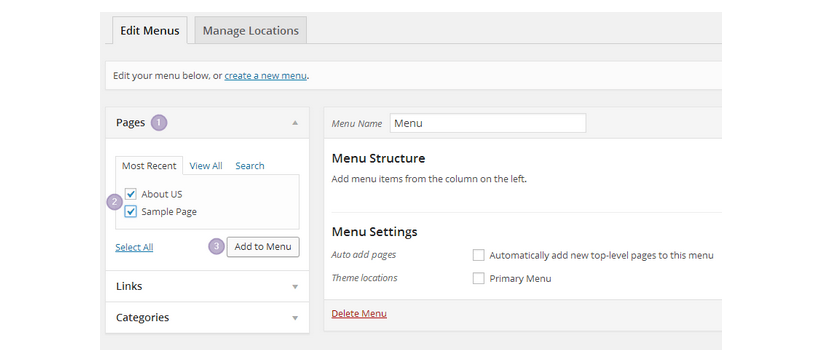Uncheck the About US page checkbox

[131, 194]
